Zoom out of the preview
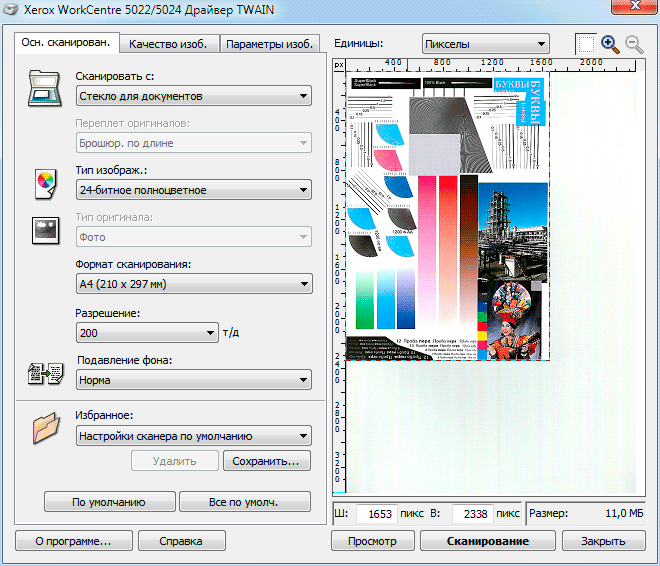This screenshot has width=660, height=566. point(634,44)
